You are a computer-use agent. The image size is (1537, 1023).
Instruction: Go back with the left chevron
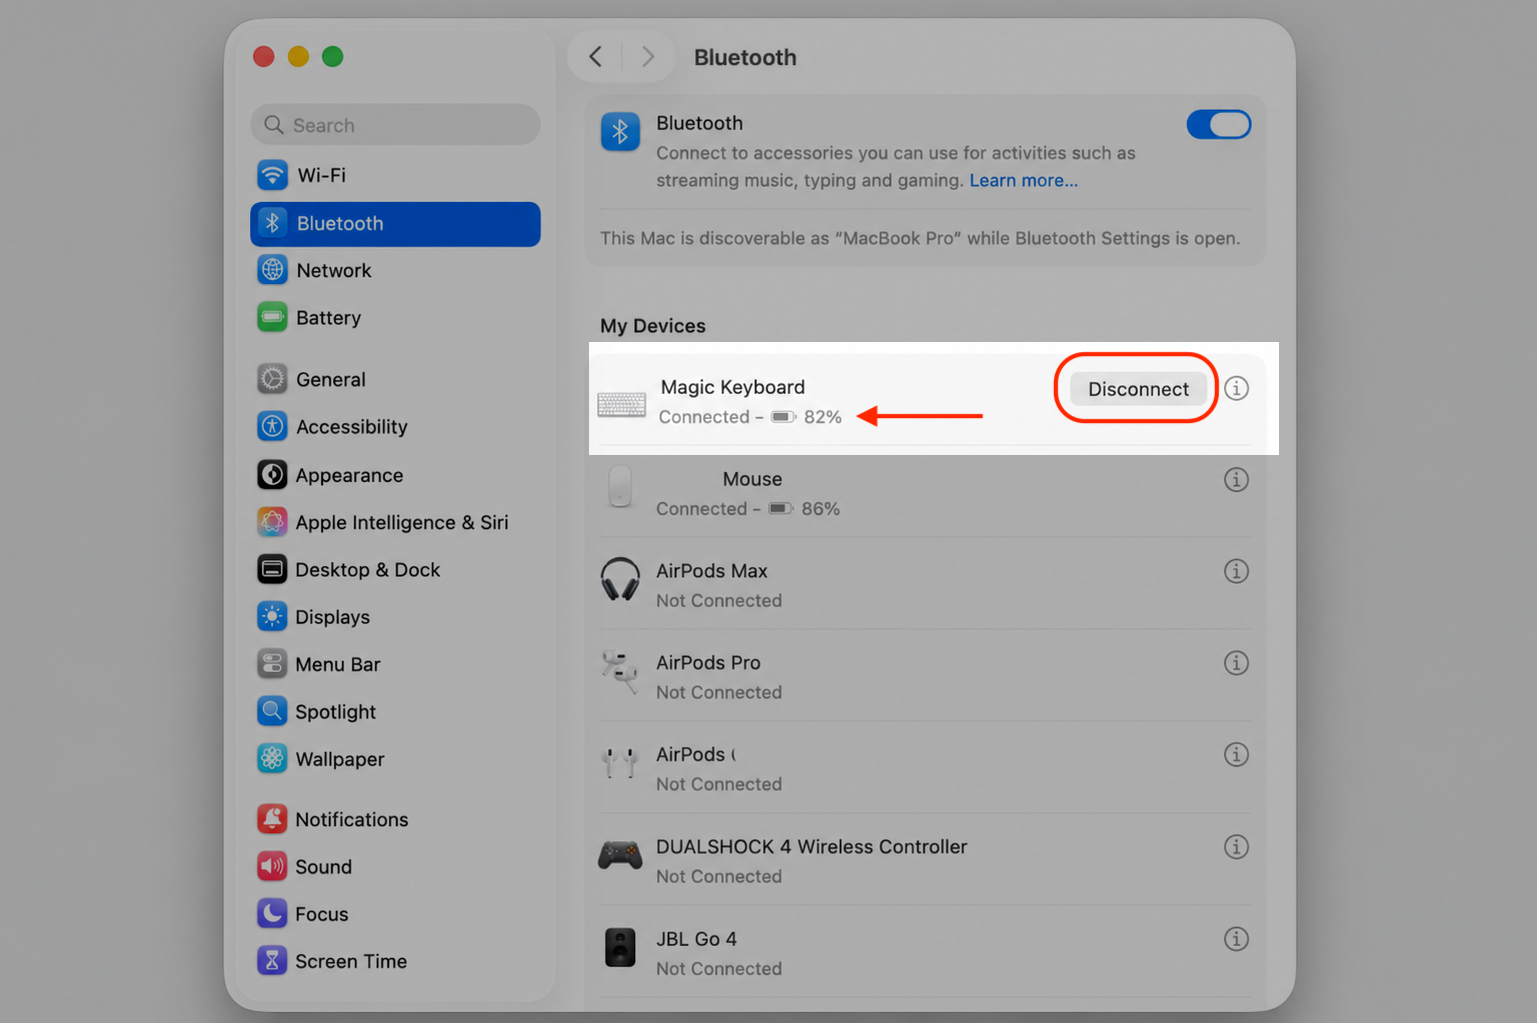click(x=596, y=57)
